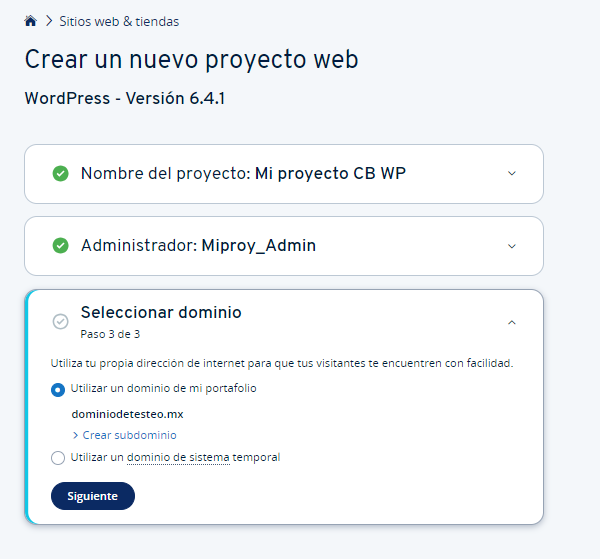Open 'Sitios web & tiendas' breadcrumb link
This screenshot has width=600, height=559.
119,21
